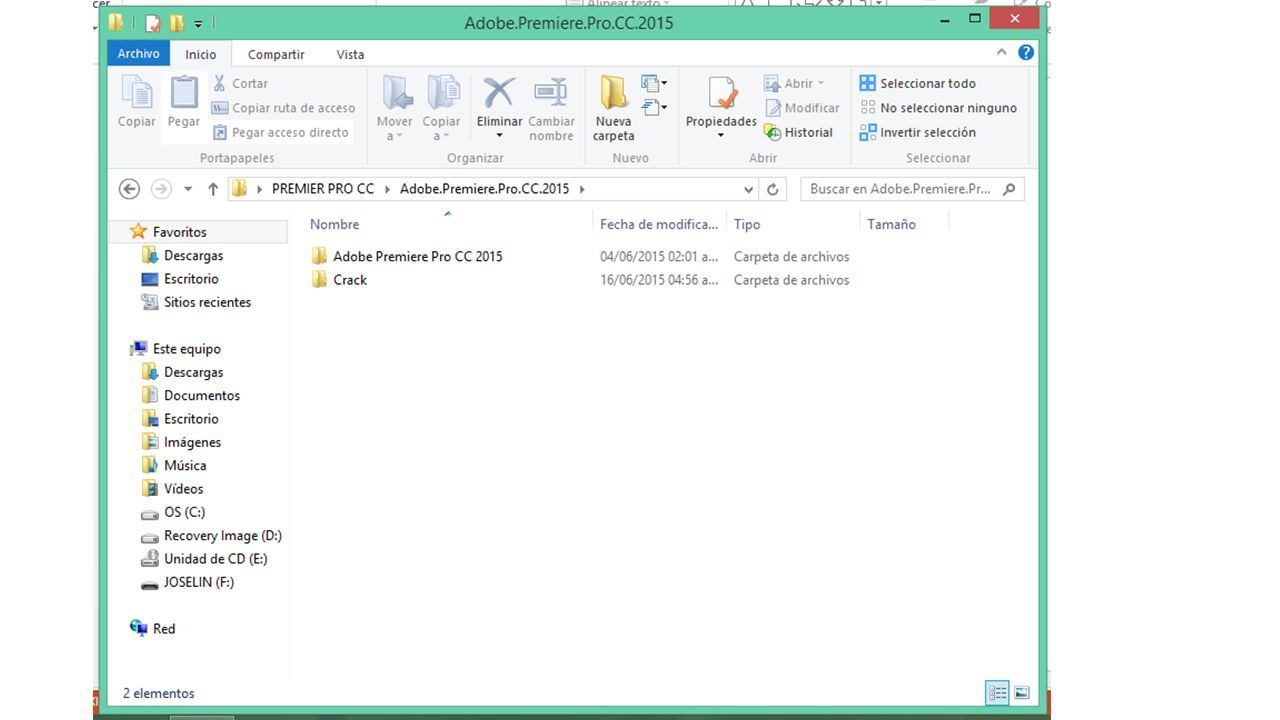
Task: Collapse the ribbon with chevron
Action: pos(1001,52)
